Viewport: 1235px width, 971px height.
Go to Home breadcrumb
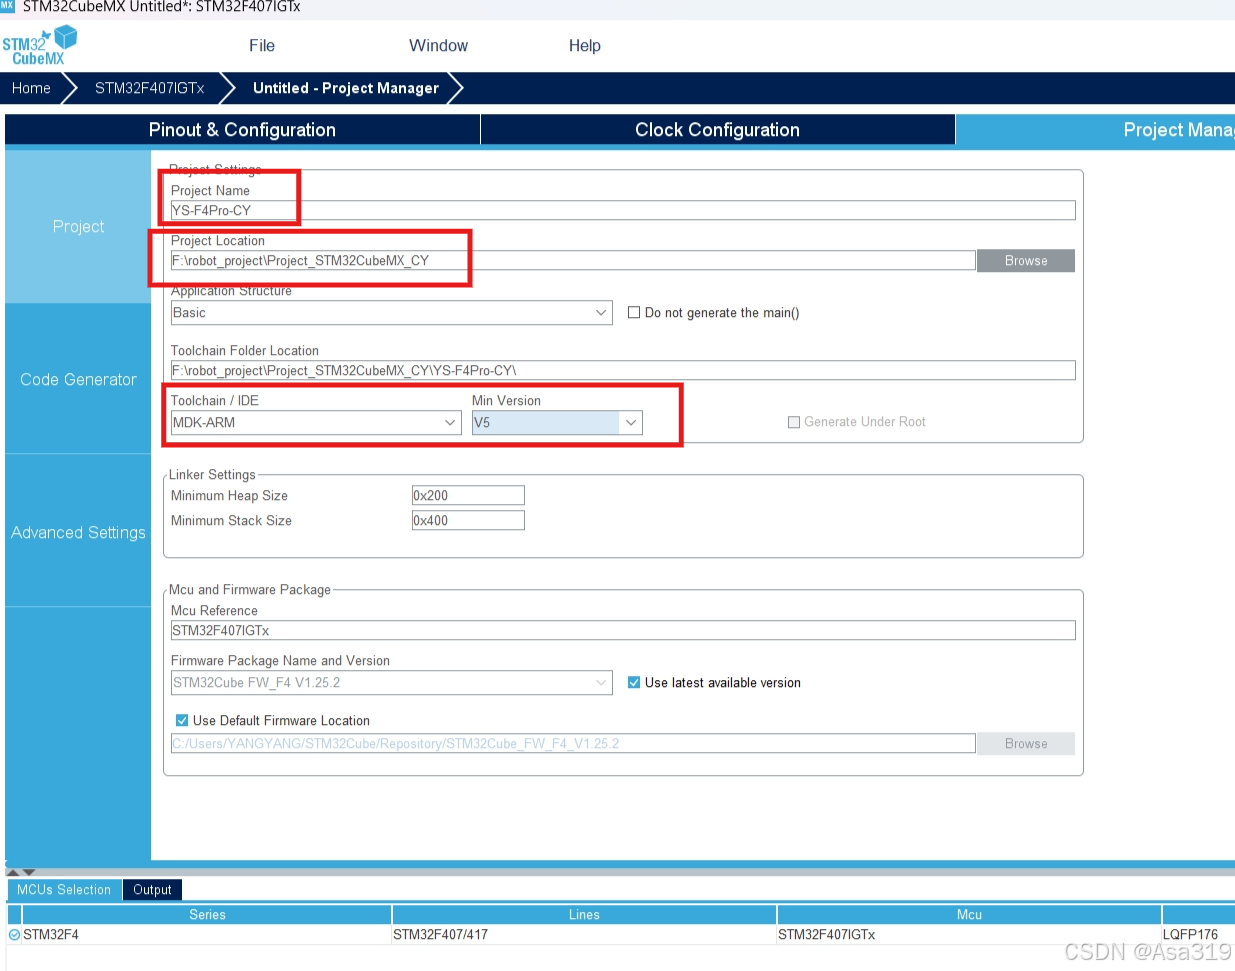[x=31, y=88]
